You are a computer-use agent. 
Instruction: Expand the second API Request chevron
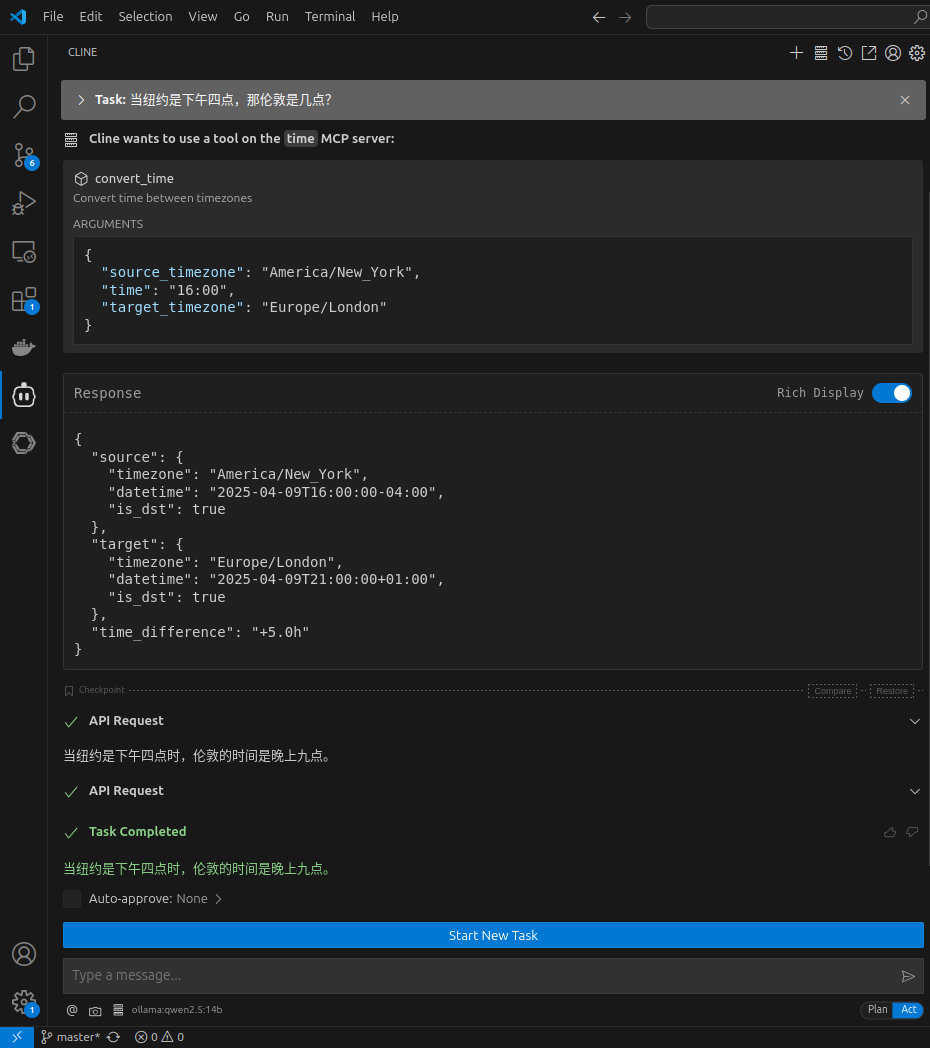click(914, 791)
